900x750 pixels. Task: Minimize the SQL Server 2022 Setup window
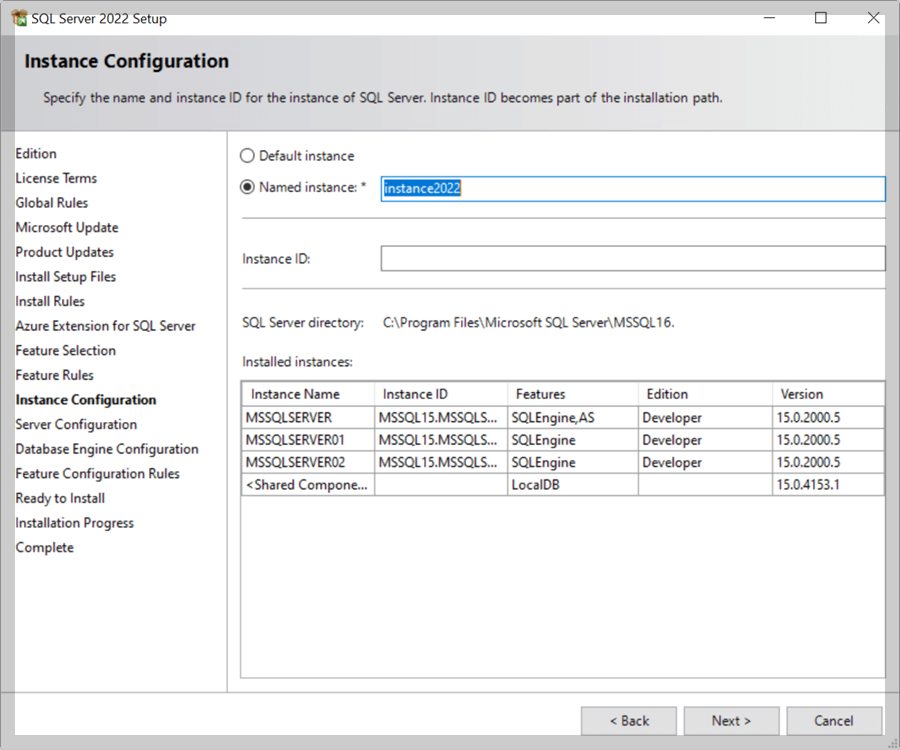(769, 18)
